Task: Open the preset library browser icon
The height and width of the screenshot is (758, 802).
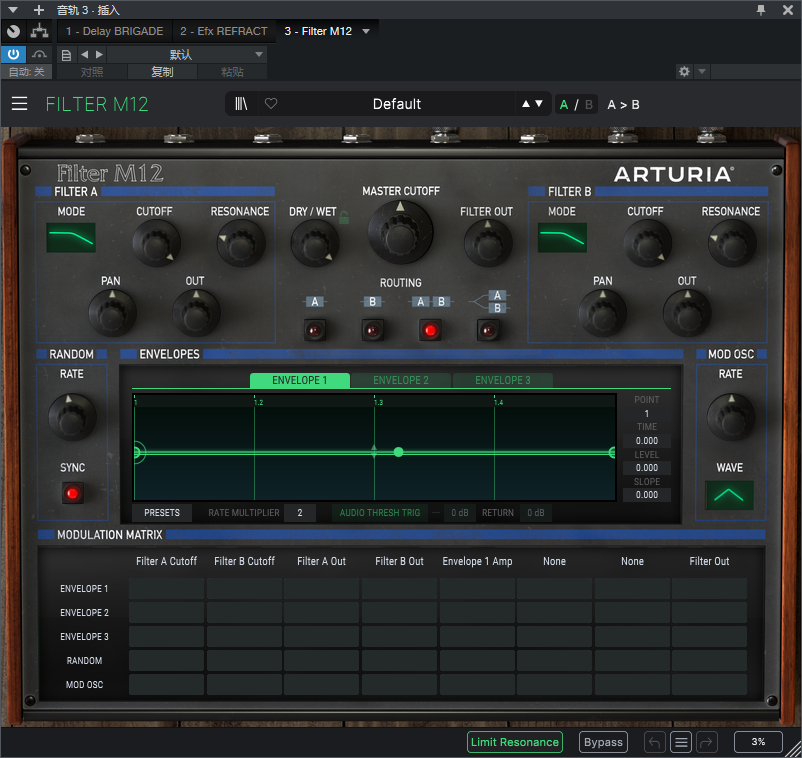Action: (241, 104)
